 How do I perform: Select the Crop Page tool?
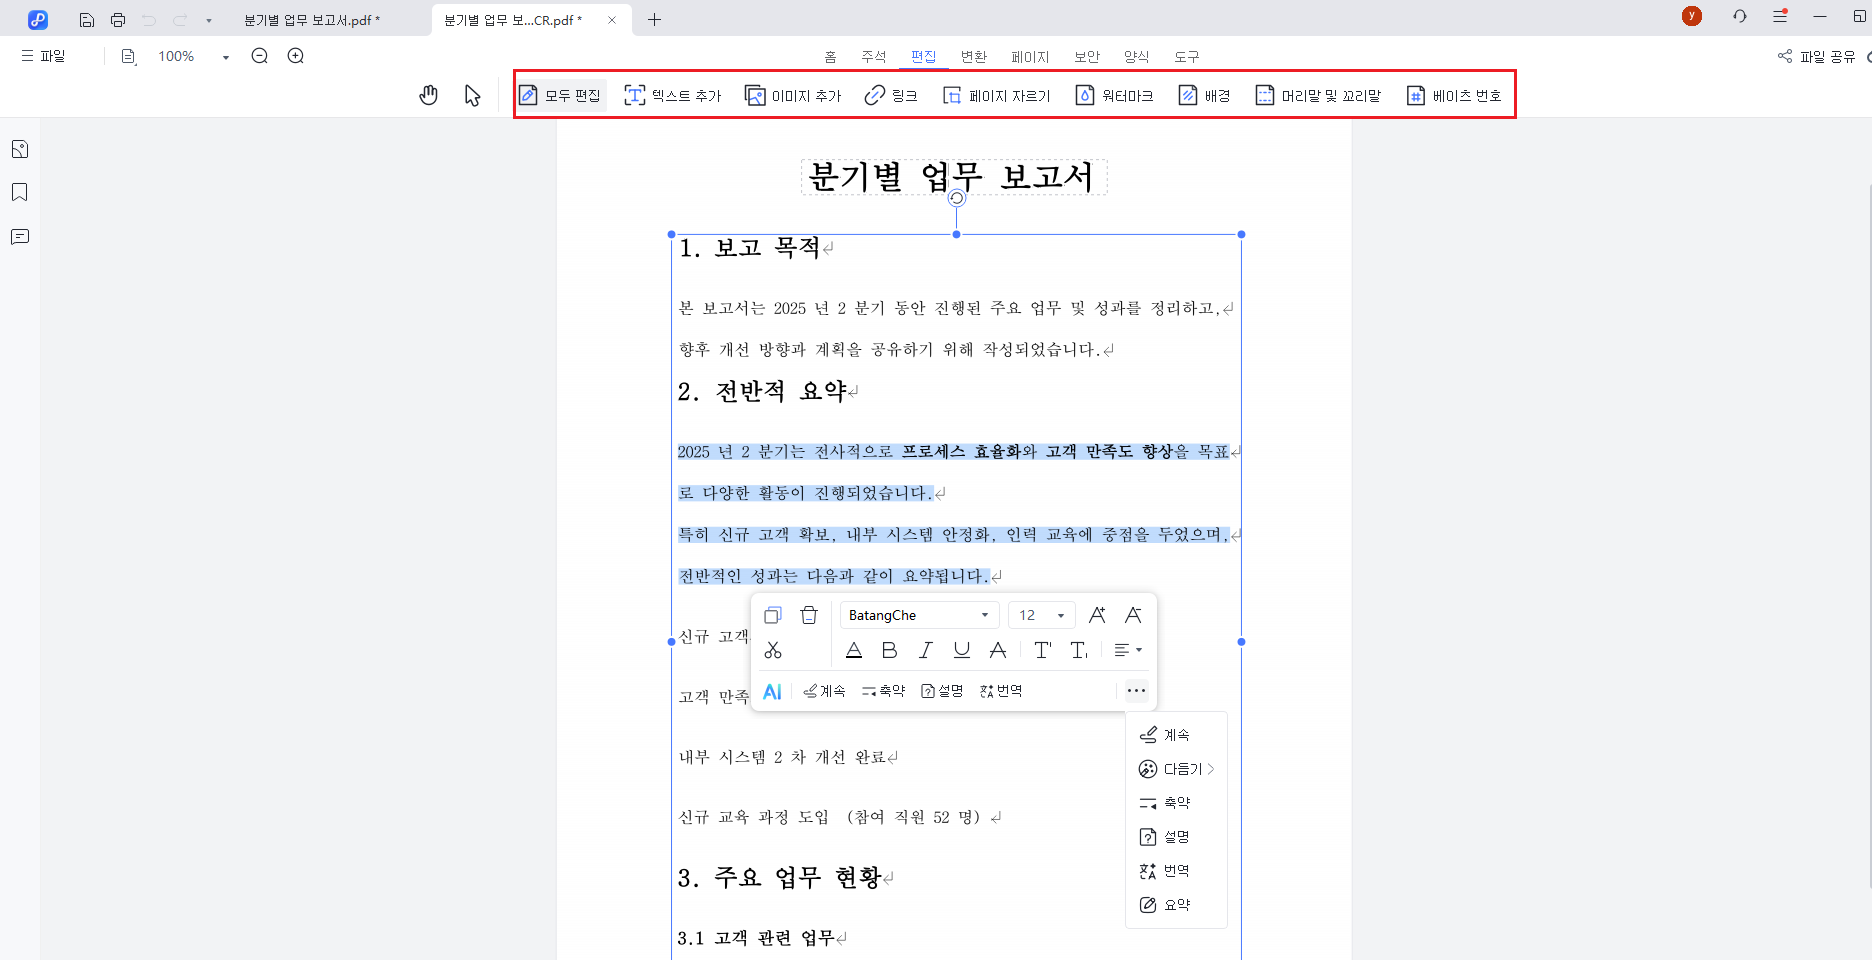point(995,95)
